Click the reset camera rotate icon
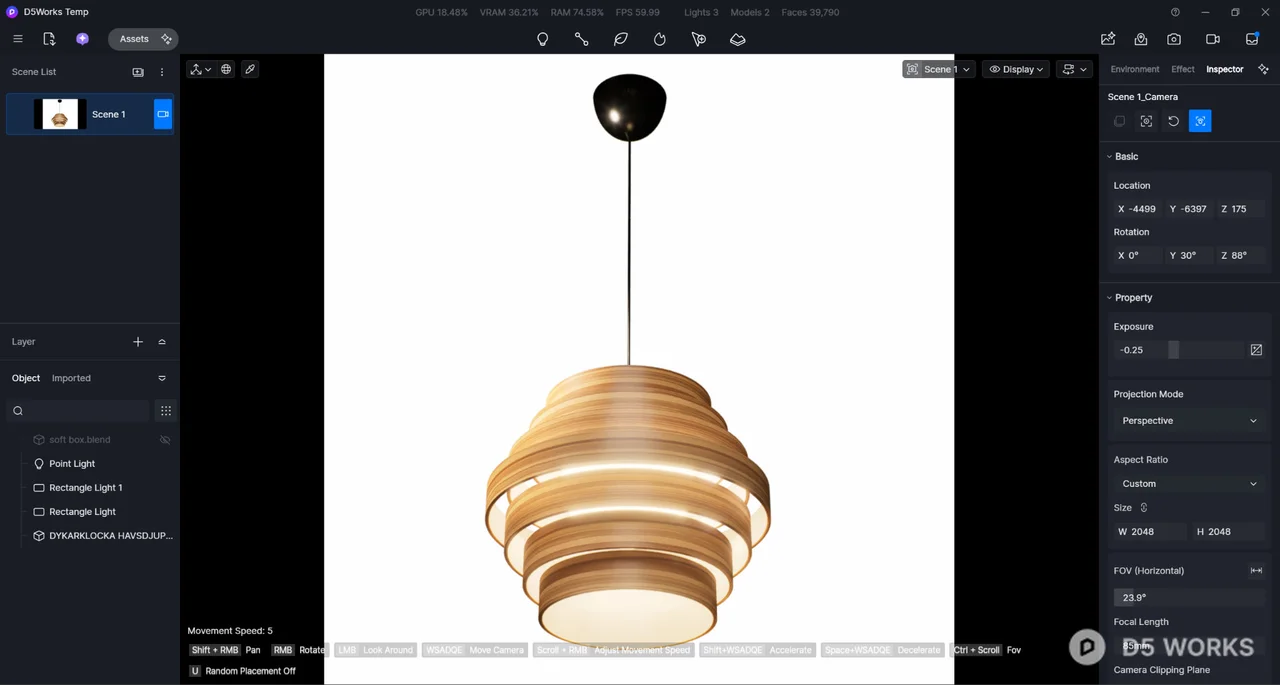The height and width of the screenshot is (685, 1280). point(1174,121)
